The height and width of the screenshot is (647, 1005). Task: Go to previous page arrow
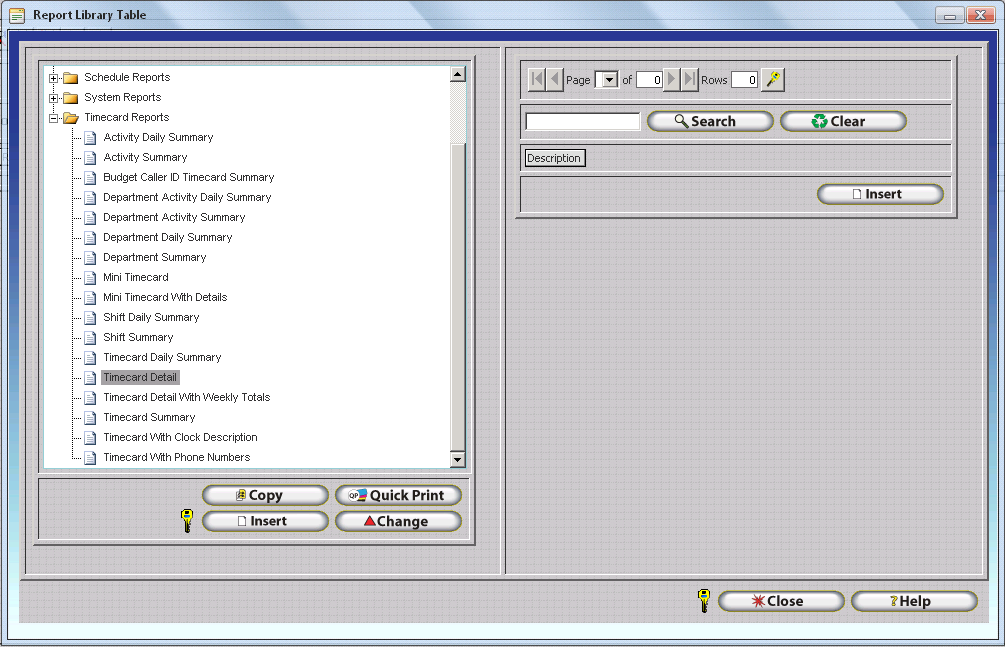coord(555,80)
